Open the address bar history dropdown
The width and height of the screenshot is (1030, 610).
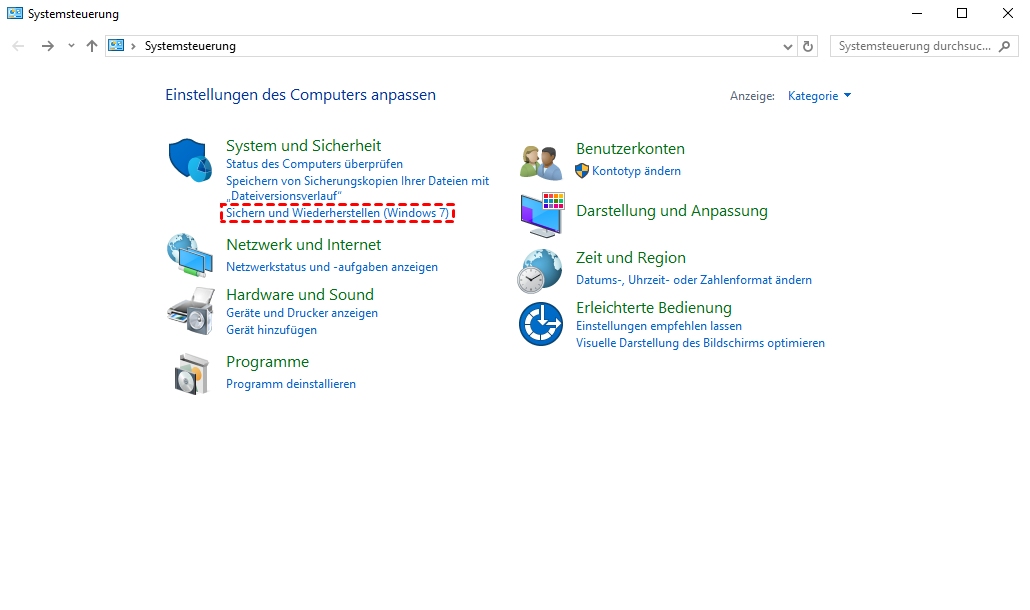788,46
